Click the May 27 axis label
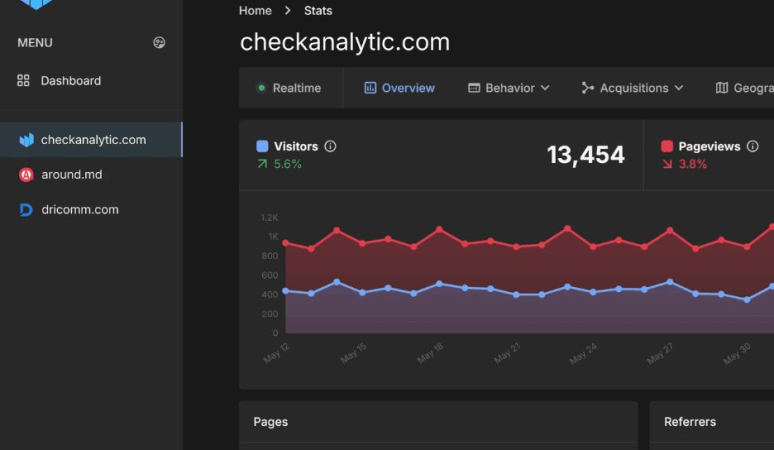 tap(660, 353)
